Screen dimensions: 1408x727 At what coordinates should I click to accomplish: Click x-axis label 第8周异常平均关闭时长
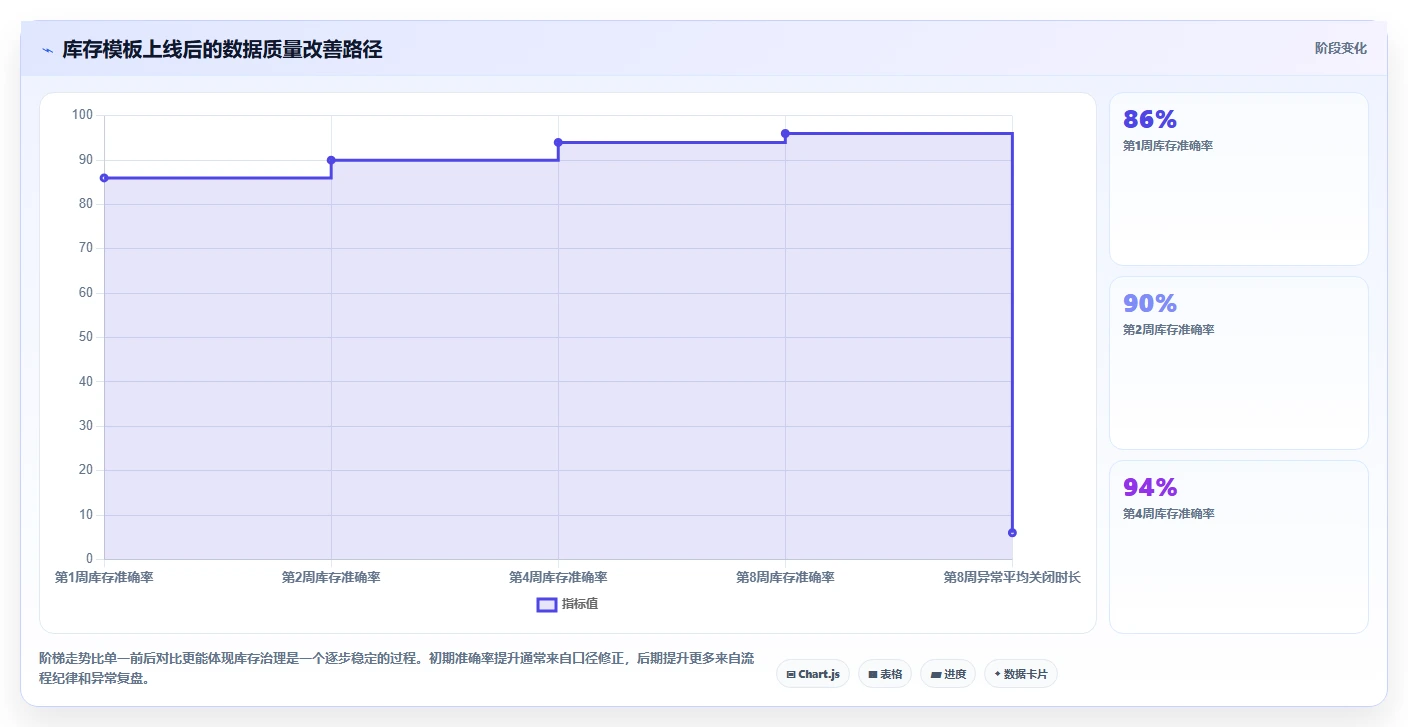click(1012, 577)
